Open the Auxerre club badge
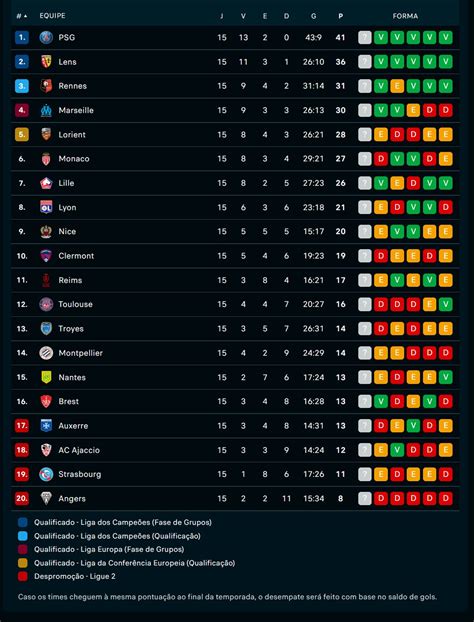This screenshot has height=622, width=474. pyautogui.click(x=46, y=426)
